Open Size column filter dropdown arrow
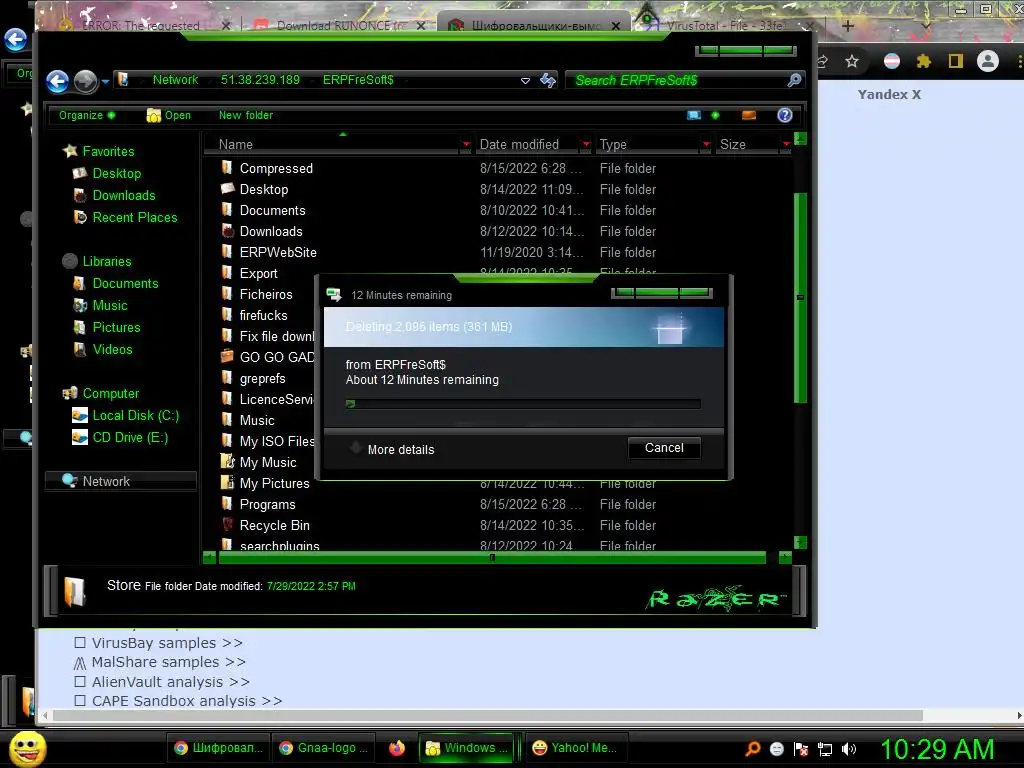Viewport: 1024px width, 768px height. click(x=786, y=144)
